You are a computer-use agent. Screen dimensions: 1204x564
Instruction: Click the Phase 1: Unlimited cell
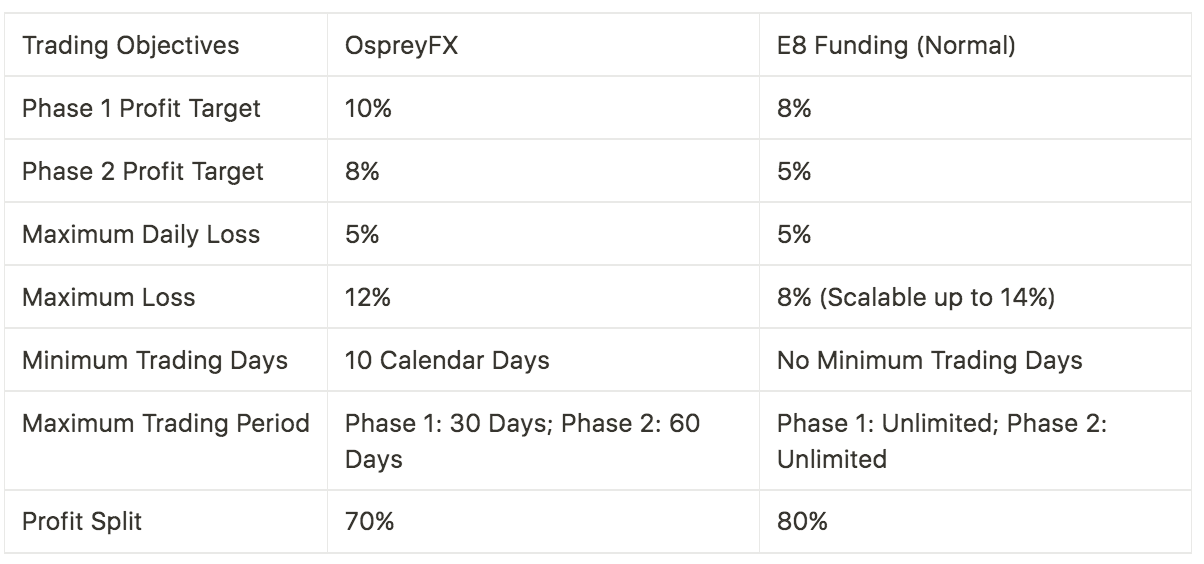[975, 441]
